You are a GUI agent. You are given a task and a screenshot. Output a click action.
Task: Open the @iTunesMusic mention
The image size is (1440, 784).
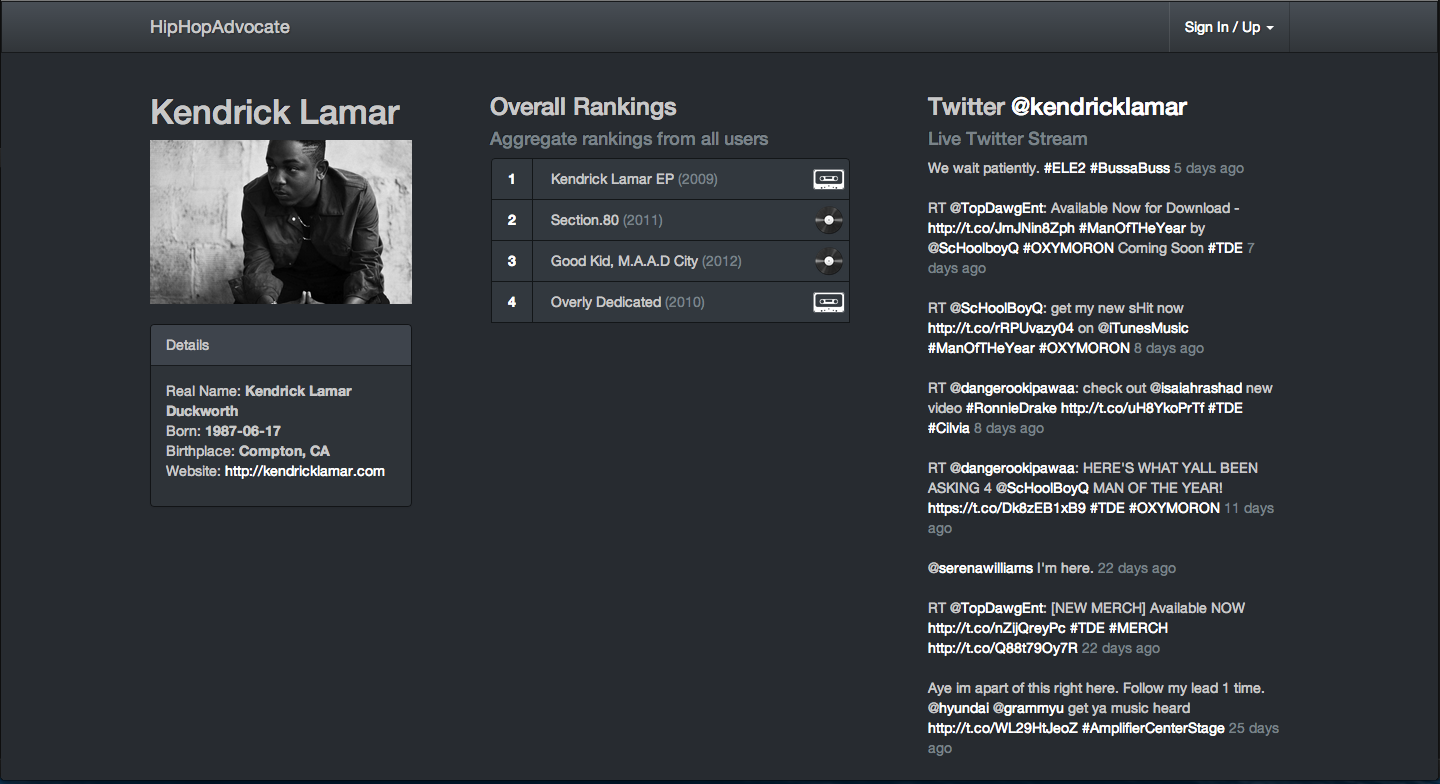(1143, 328)
